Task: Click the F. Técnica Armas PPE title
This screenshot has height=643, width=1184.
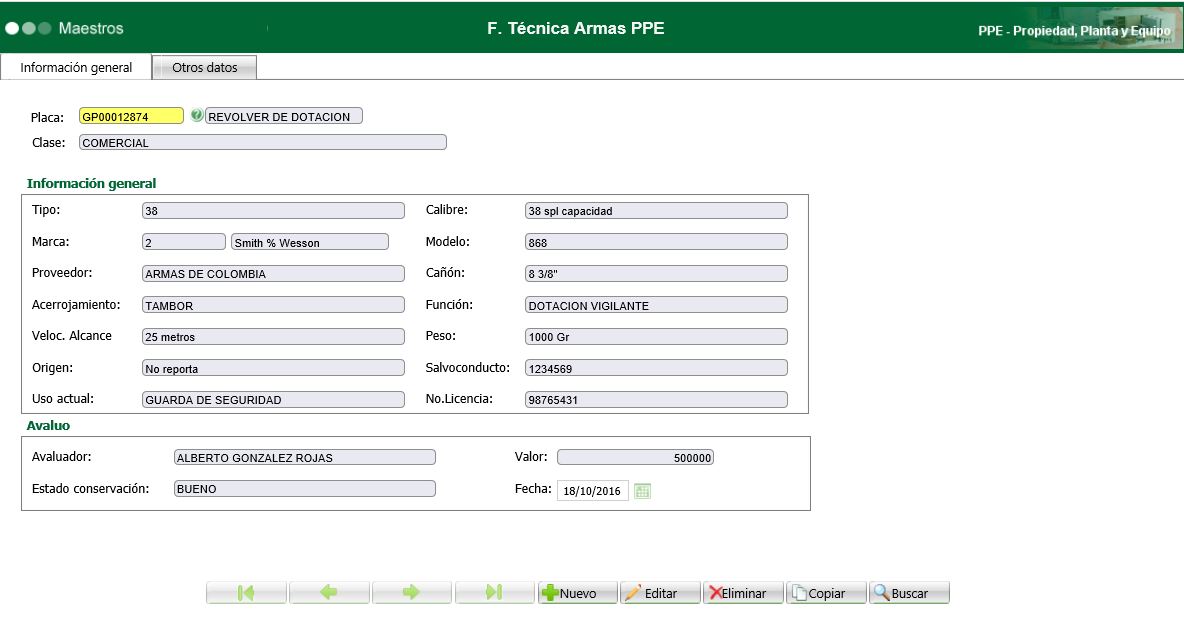Action: pos(576,29)
